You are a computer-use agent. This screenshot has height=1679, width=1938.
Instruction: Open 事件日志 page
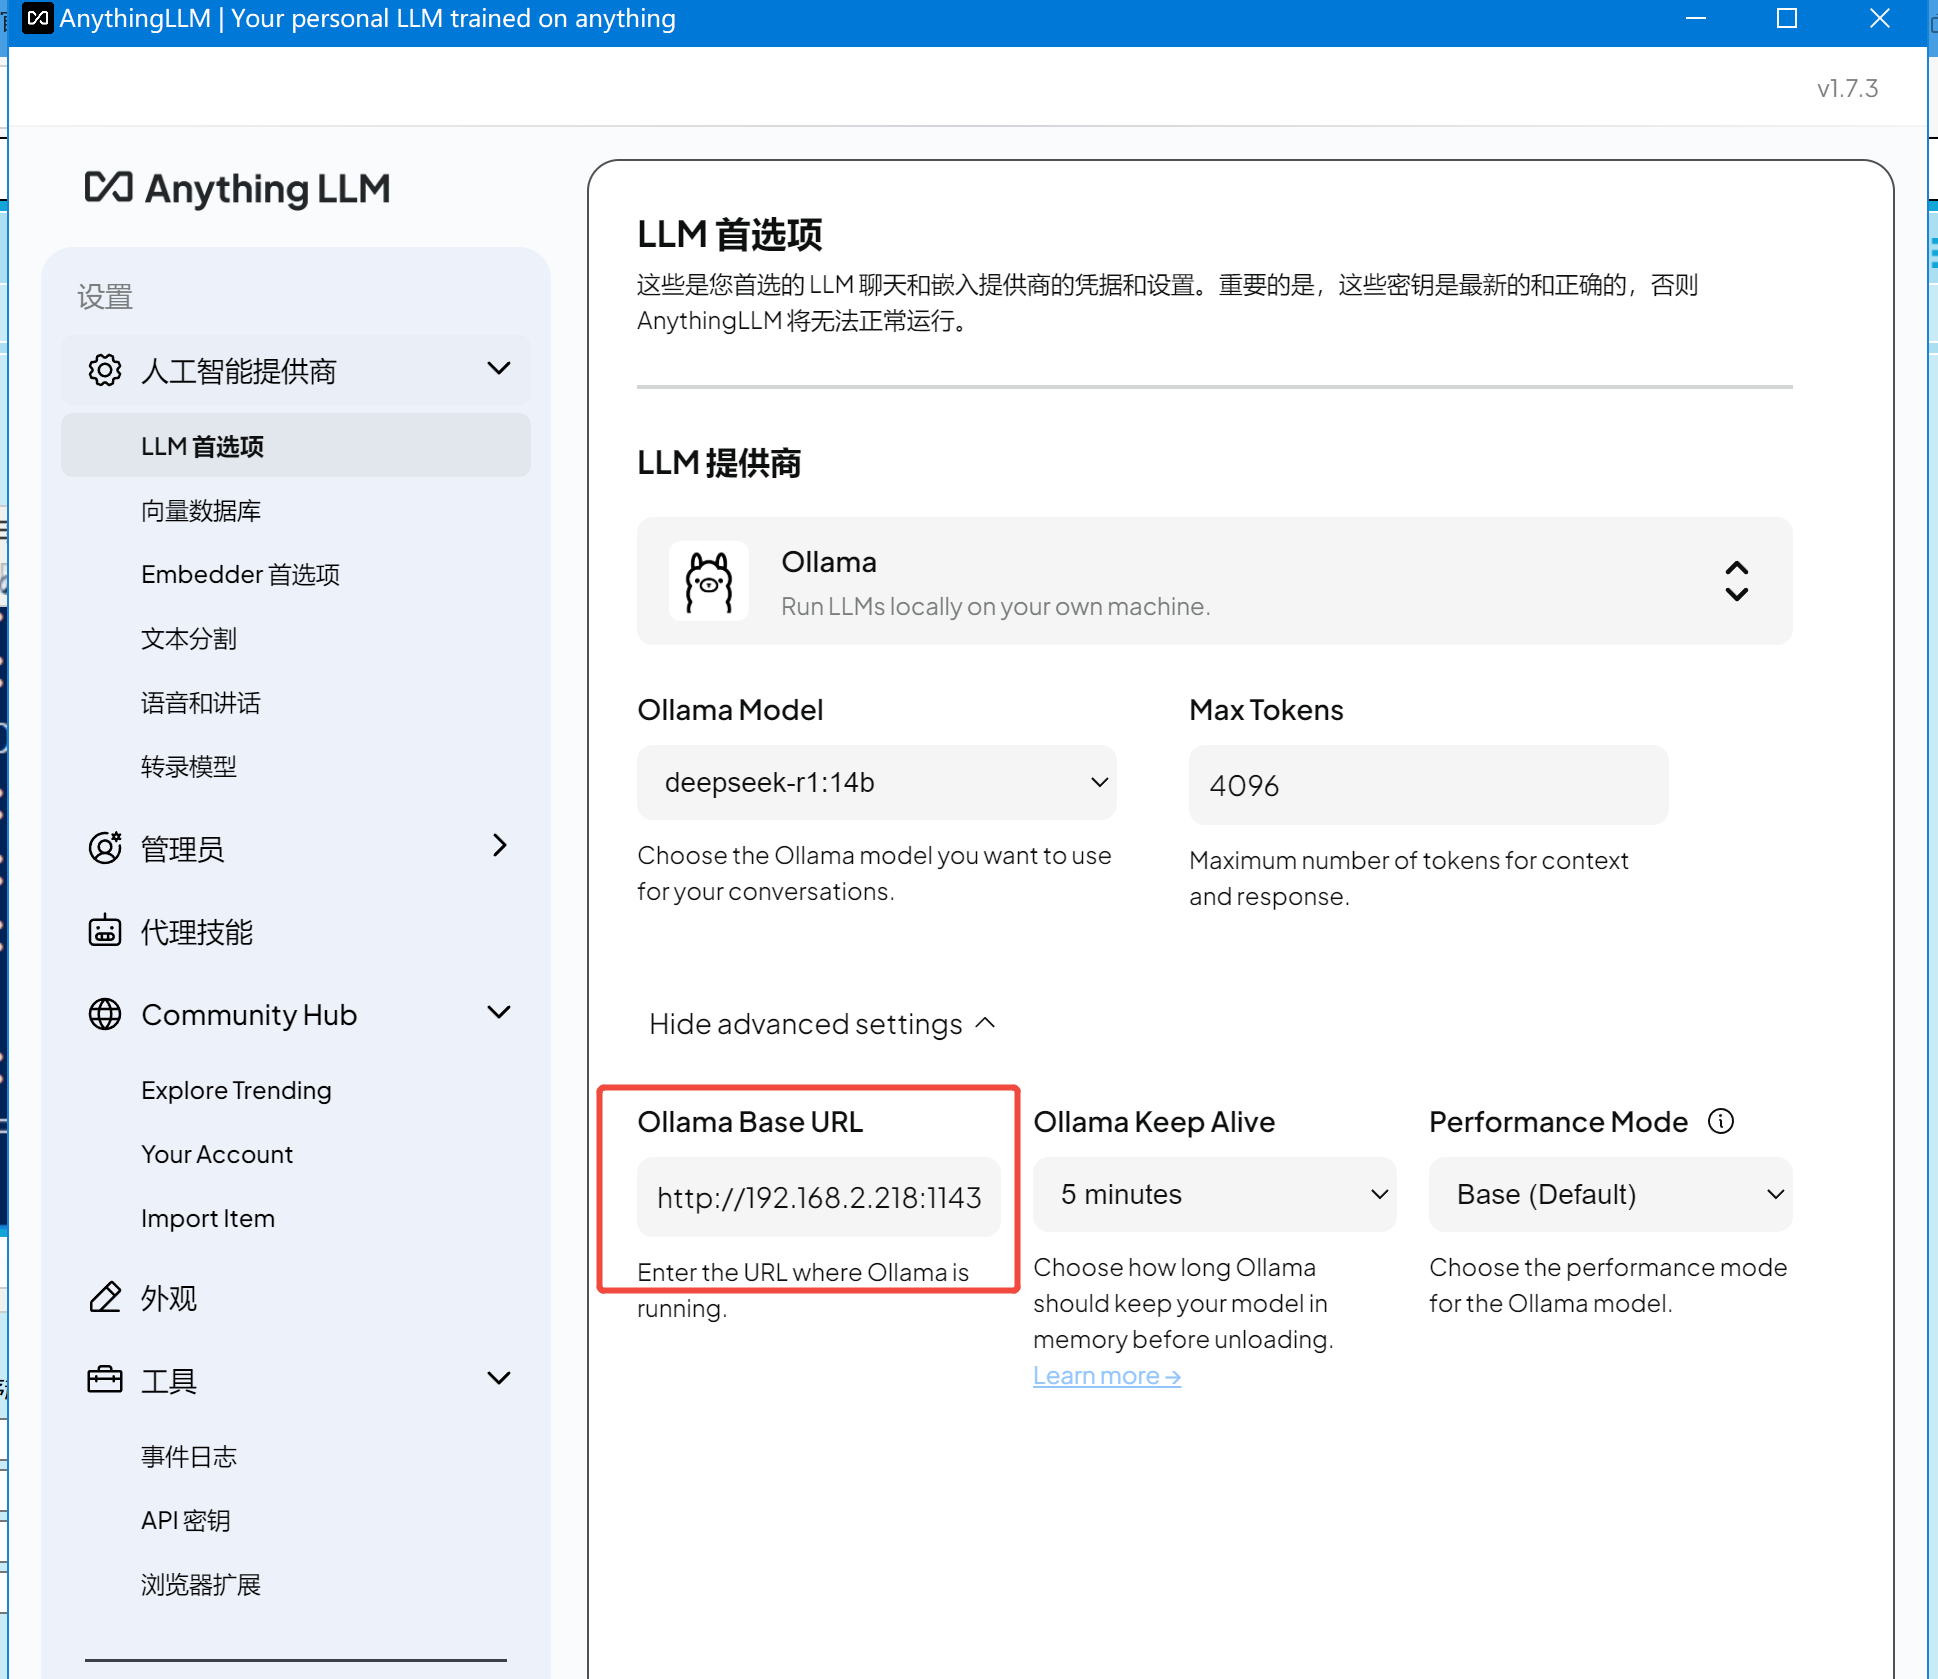pyautogui.click(x=189, y=1456)
